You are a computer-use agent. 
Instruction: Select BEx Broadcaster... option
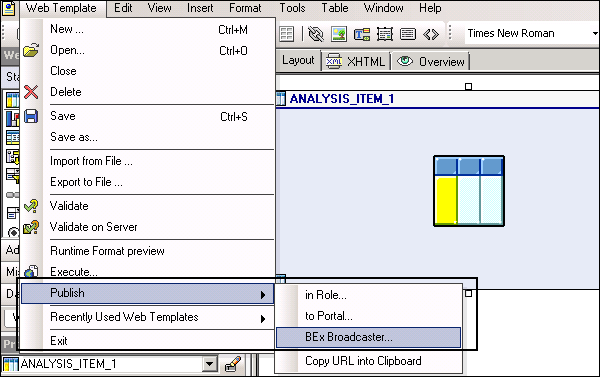[x=368, y=337]
